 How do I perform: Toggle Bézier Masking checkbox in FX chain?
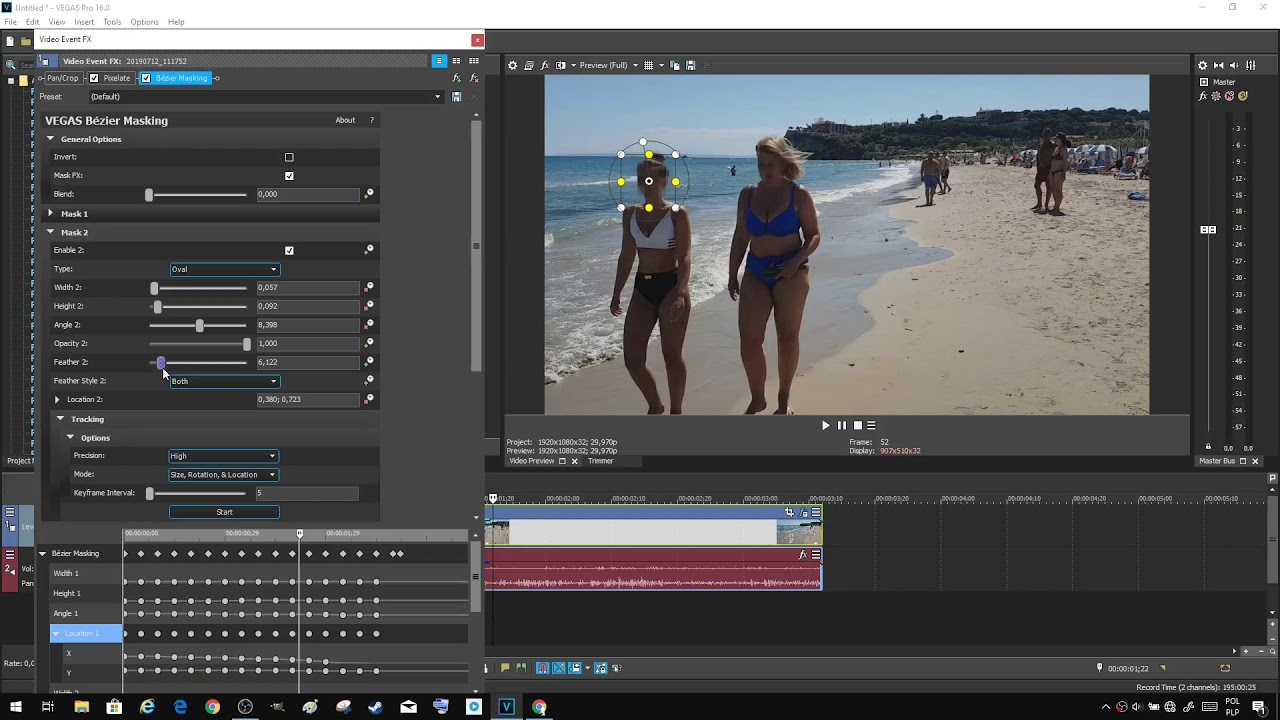point(146,78)
